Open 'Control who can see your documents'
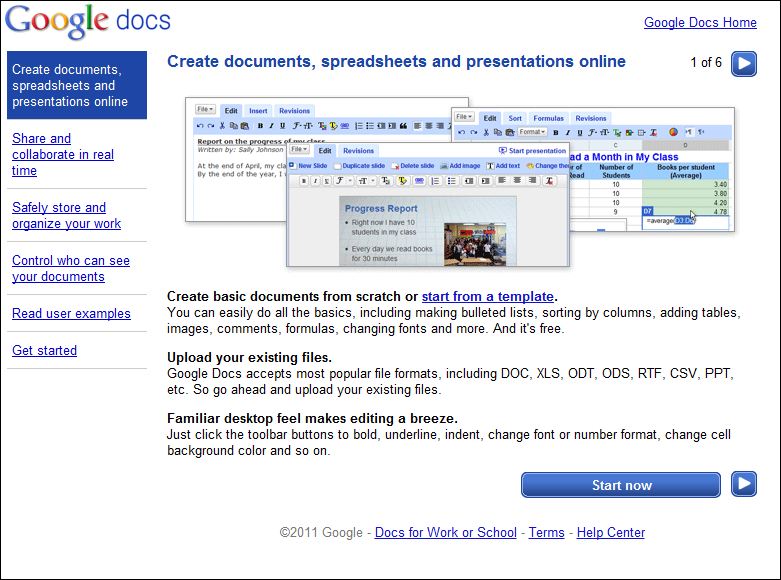Image resolution: width=781 pixels, height=580 pixels. pyautogui.click(x=71, y=269)
